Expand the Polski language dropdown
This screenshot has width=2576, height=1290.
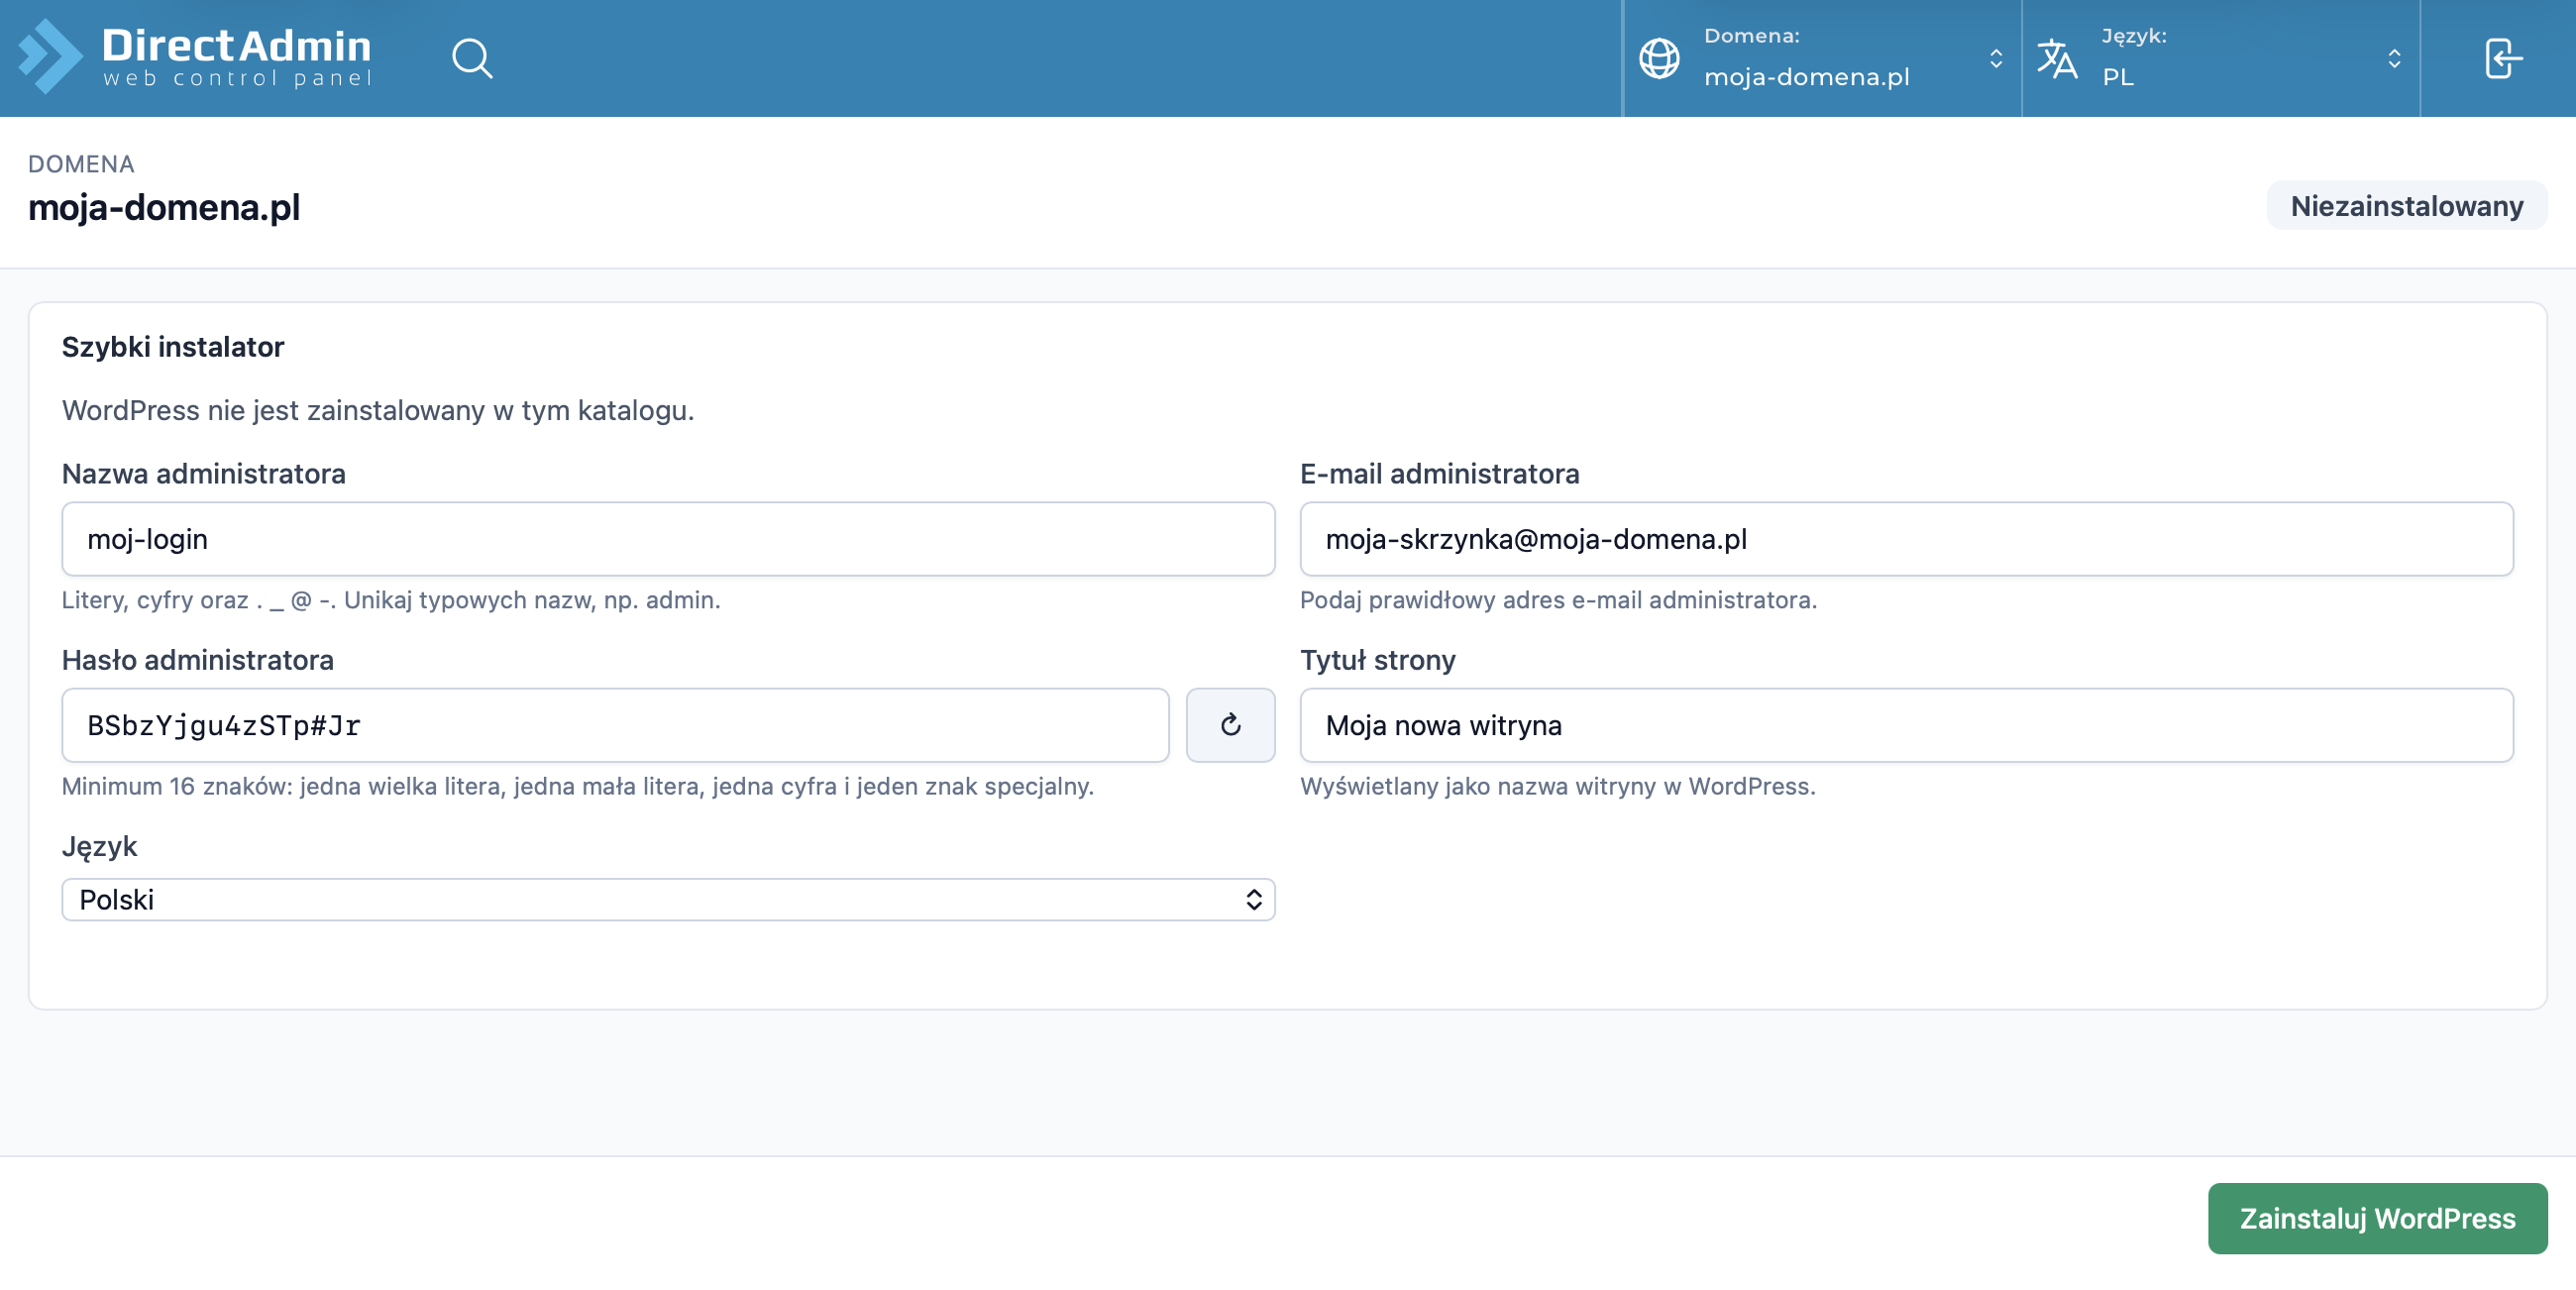tap(668, 899)
